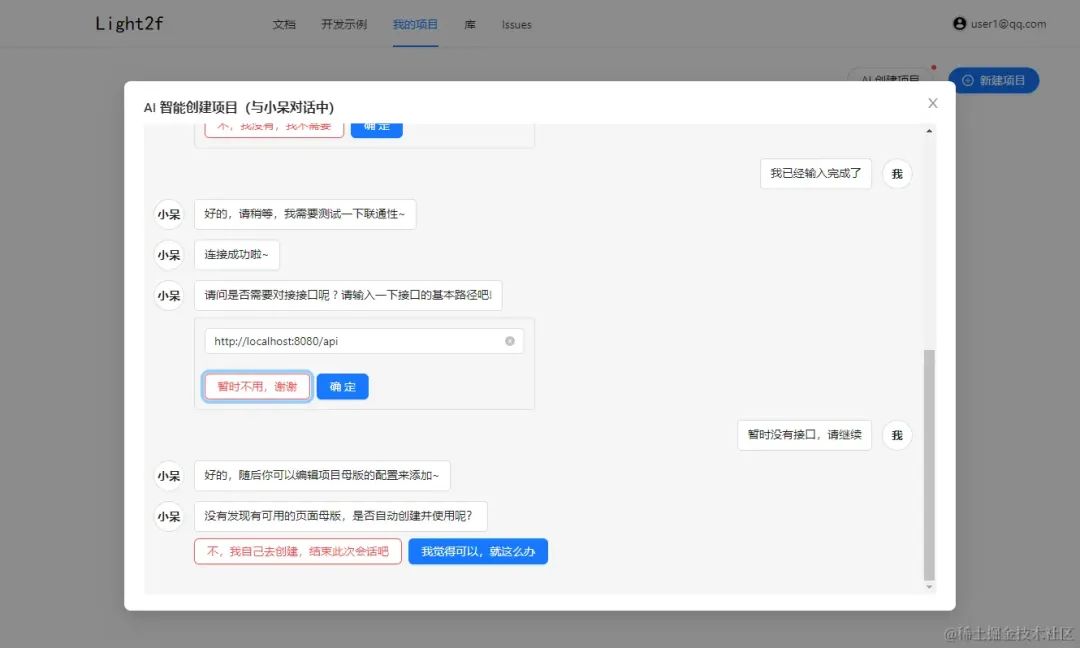The height and width of the screenshot is (648, 1080).
Task: Click the 小呆 avatar beside the last message
Action: coord(168,516)
